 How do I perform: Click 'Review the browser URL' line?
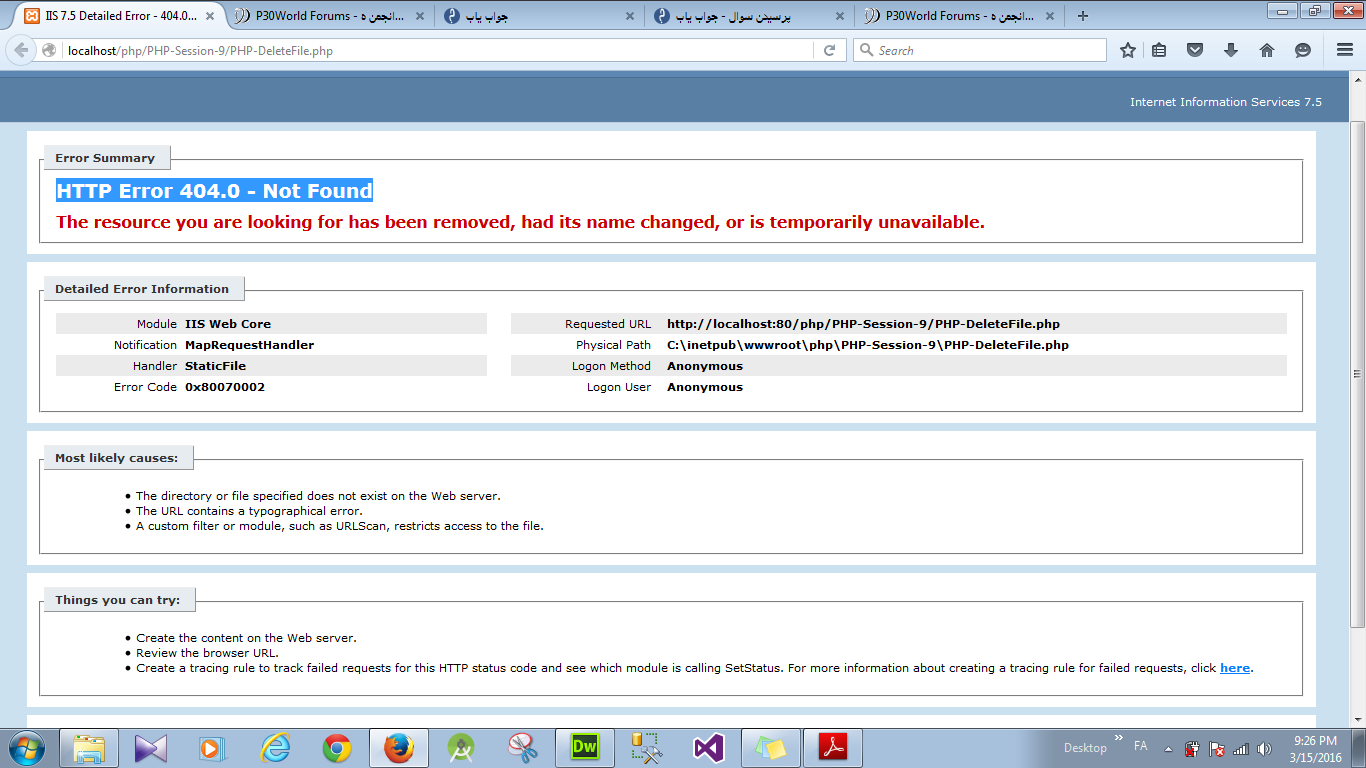[x=207, y=653]
